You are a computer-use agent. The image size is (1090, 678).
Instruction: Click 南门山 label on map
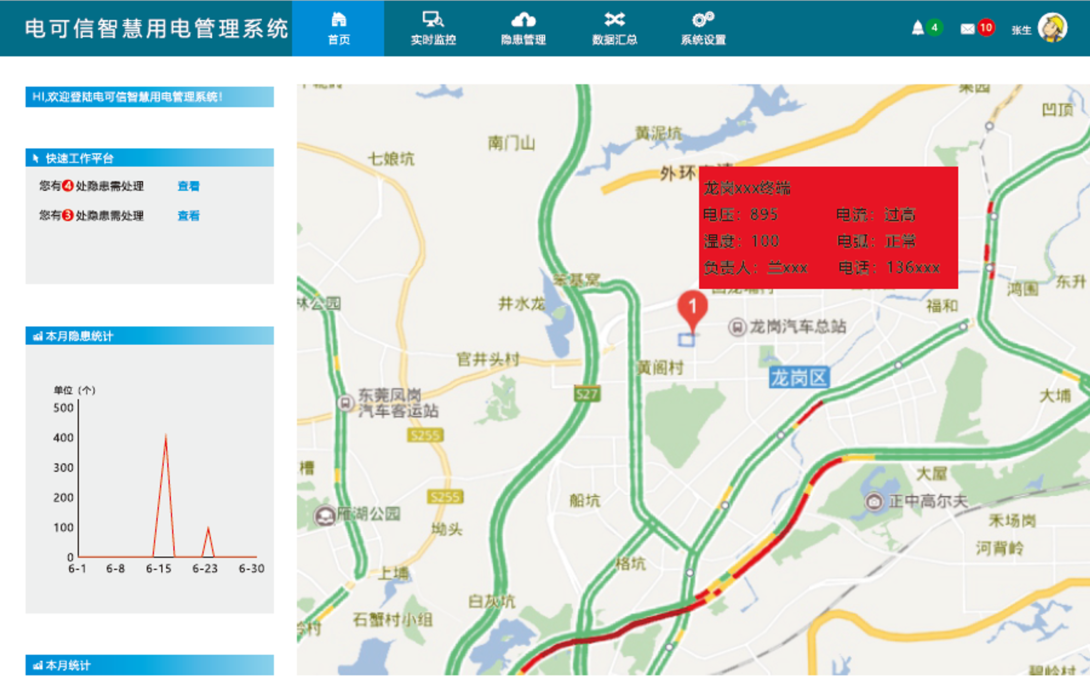coord(512,143)
